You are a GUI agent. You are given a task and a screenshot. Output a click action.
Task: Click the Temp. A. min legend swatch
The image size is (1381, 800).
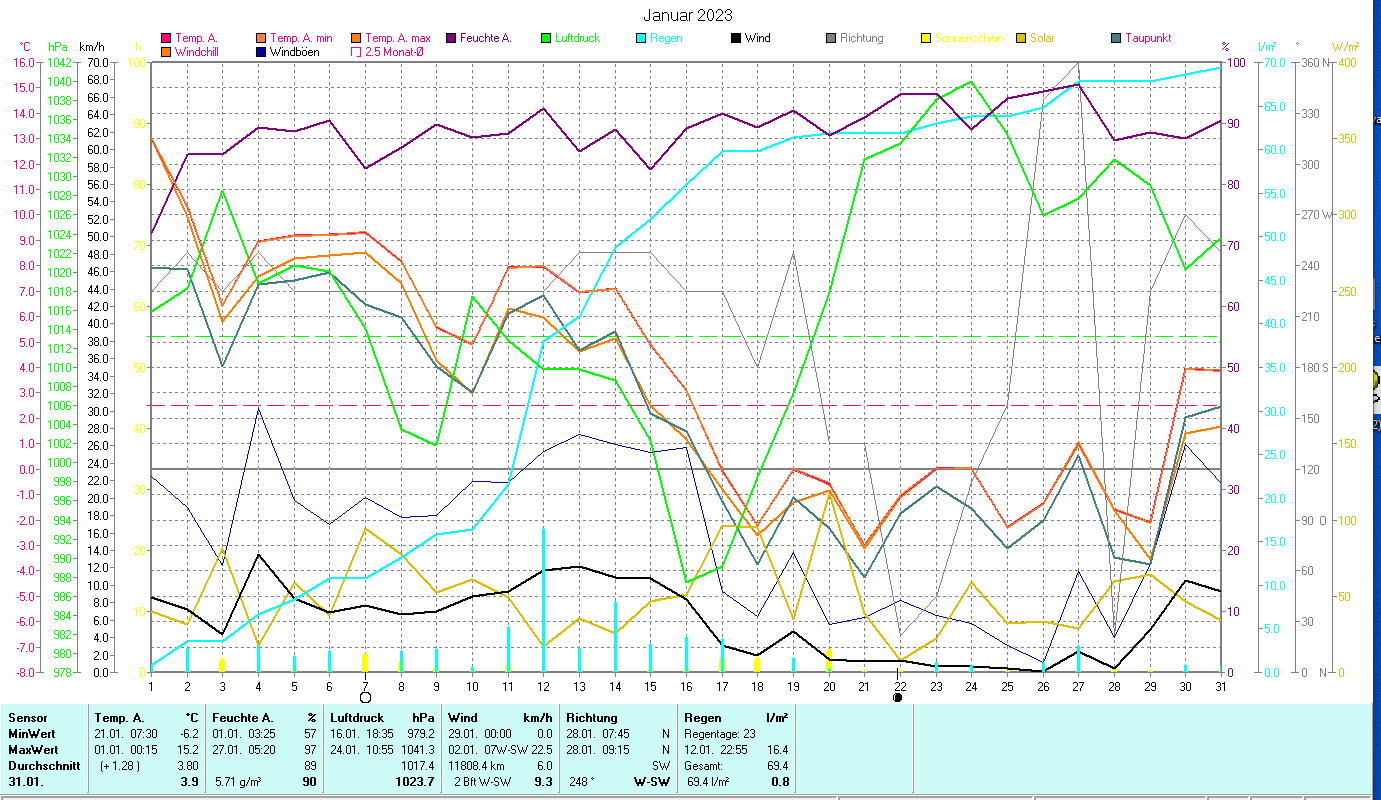tap(260, 38)
